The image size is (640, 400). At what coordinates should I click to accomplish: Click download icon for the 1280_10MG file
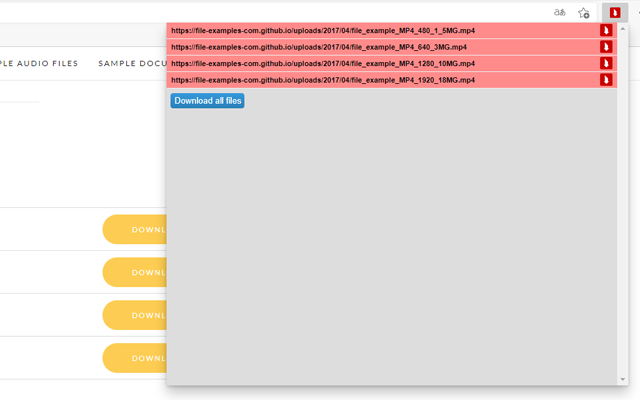(606, 63)
